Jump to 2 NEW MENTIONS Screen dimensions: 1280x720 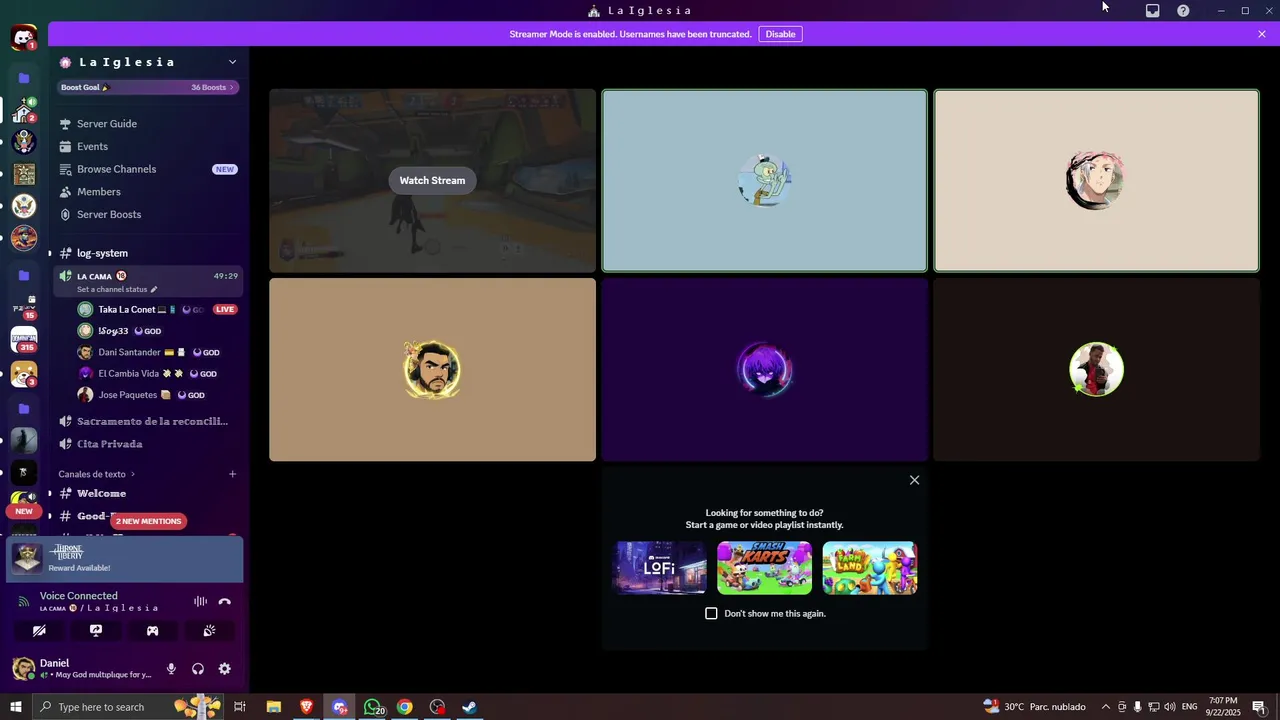(x=148, y=521)
